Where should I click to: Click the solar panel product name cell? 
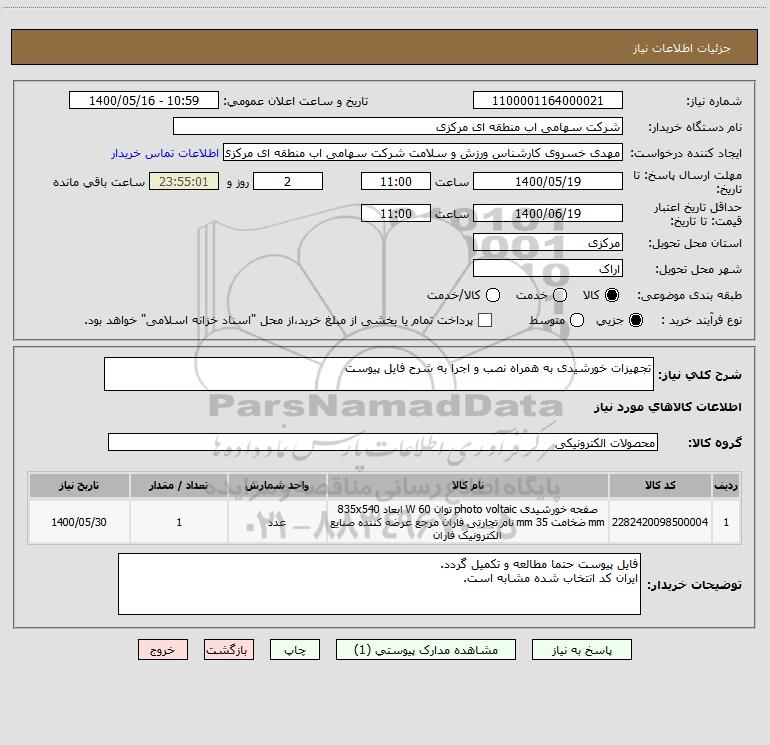pos(468,522)
